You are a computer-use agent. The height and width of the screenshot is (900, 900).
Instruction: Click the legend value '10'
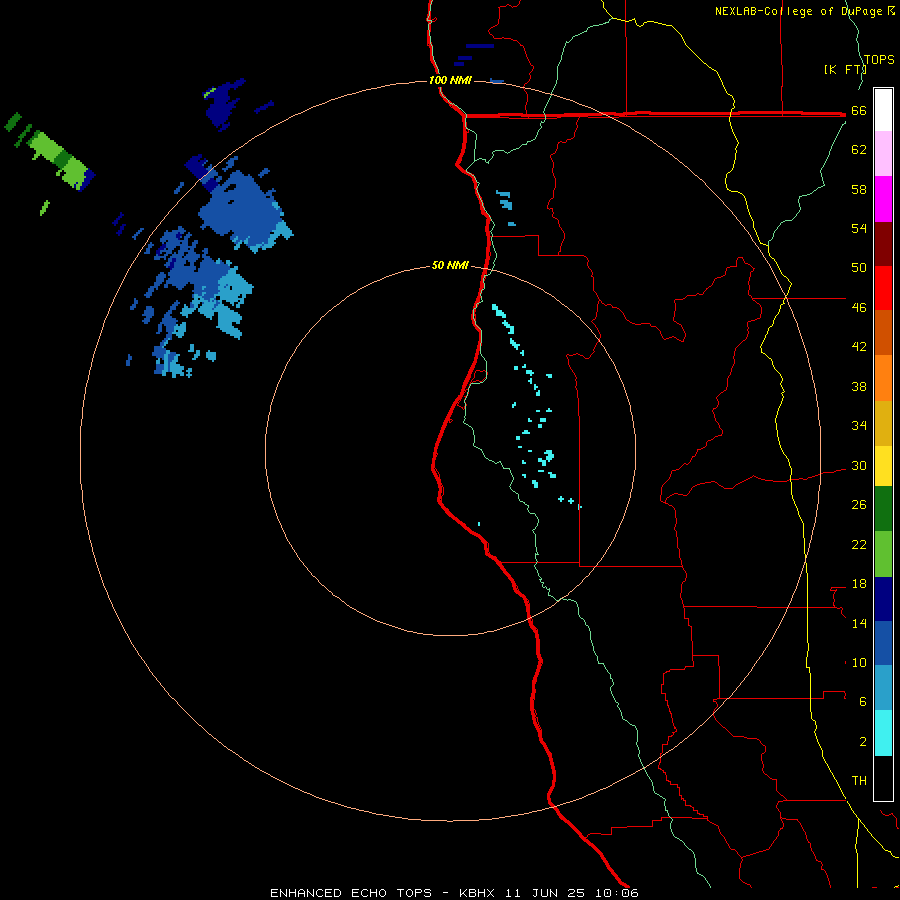point(859,662)
